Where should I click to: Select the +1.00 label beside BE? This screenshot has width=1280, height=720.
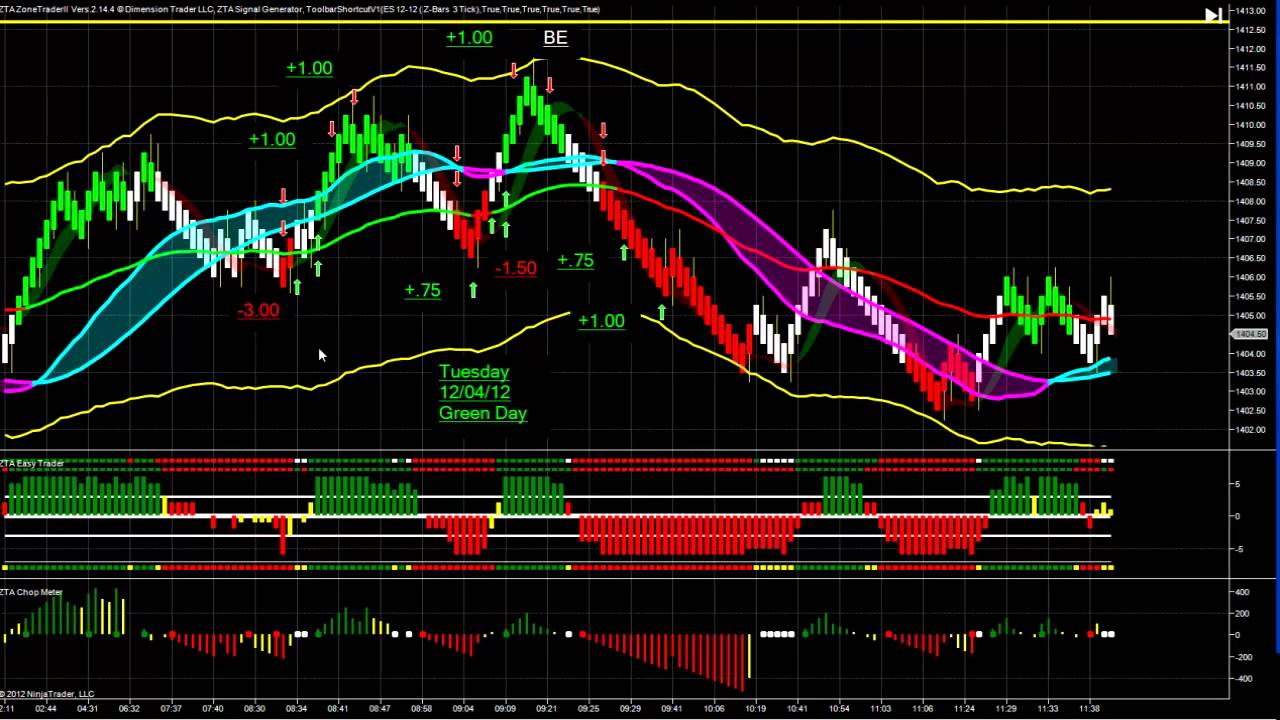469,38
